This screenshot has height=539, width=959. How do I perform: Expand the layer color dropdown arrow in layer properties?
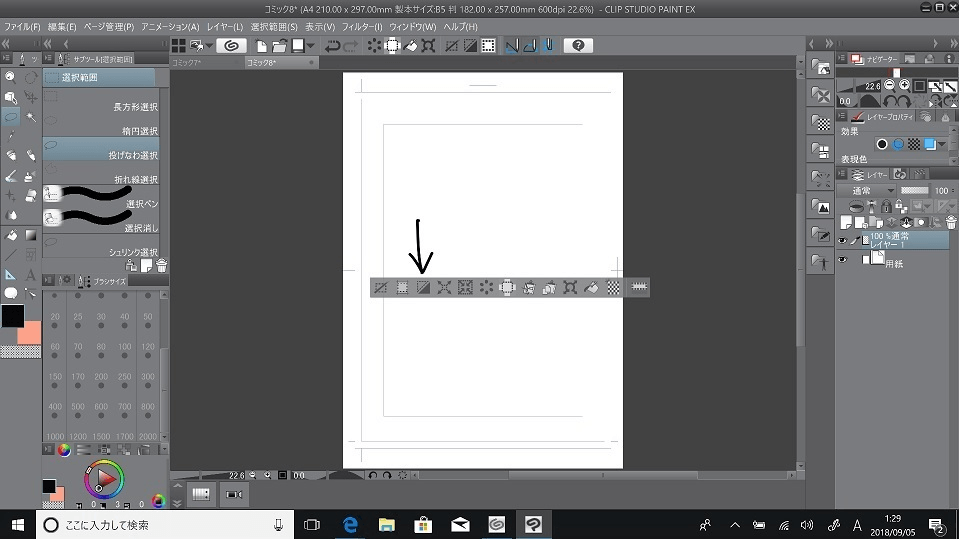[942, 145]
